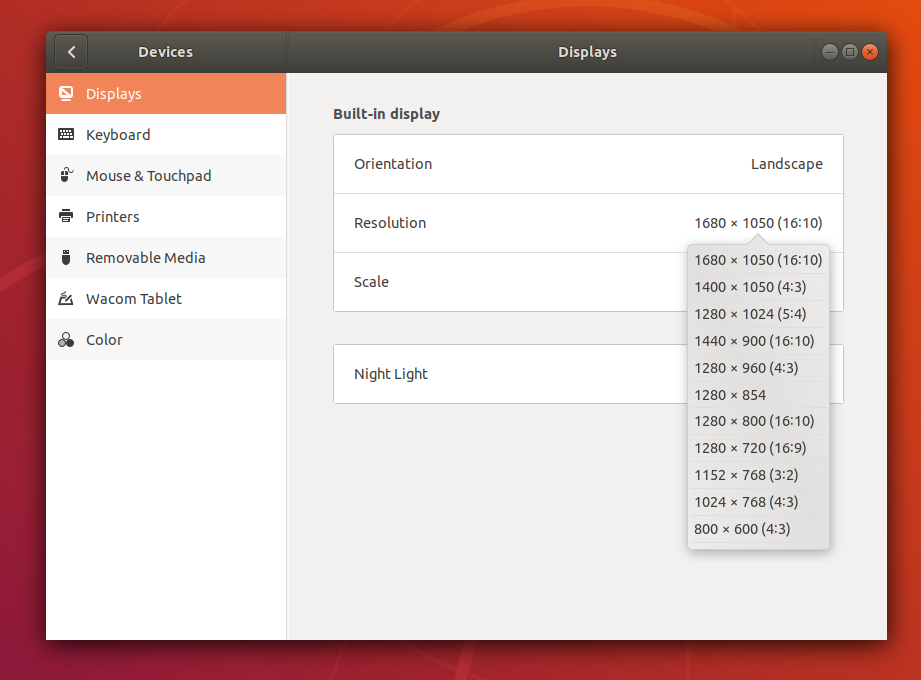921x680 pixels.
Task: Select 1152 × 768 (3:2) resolution
Action: (758, 475)
